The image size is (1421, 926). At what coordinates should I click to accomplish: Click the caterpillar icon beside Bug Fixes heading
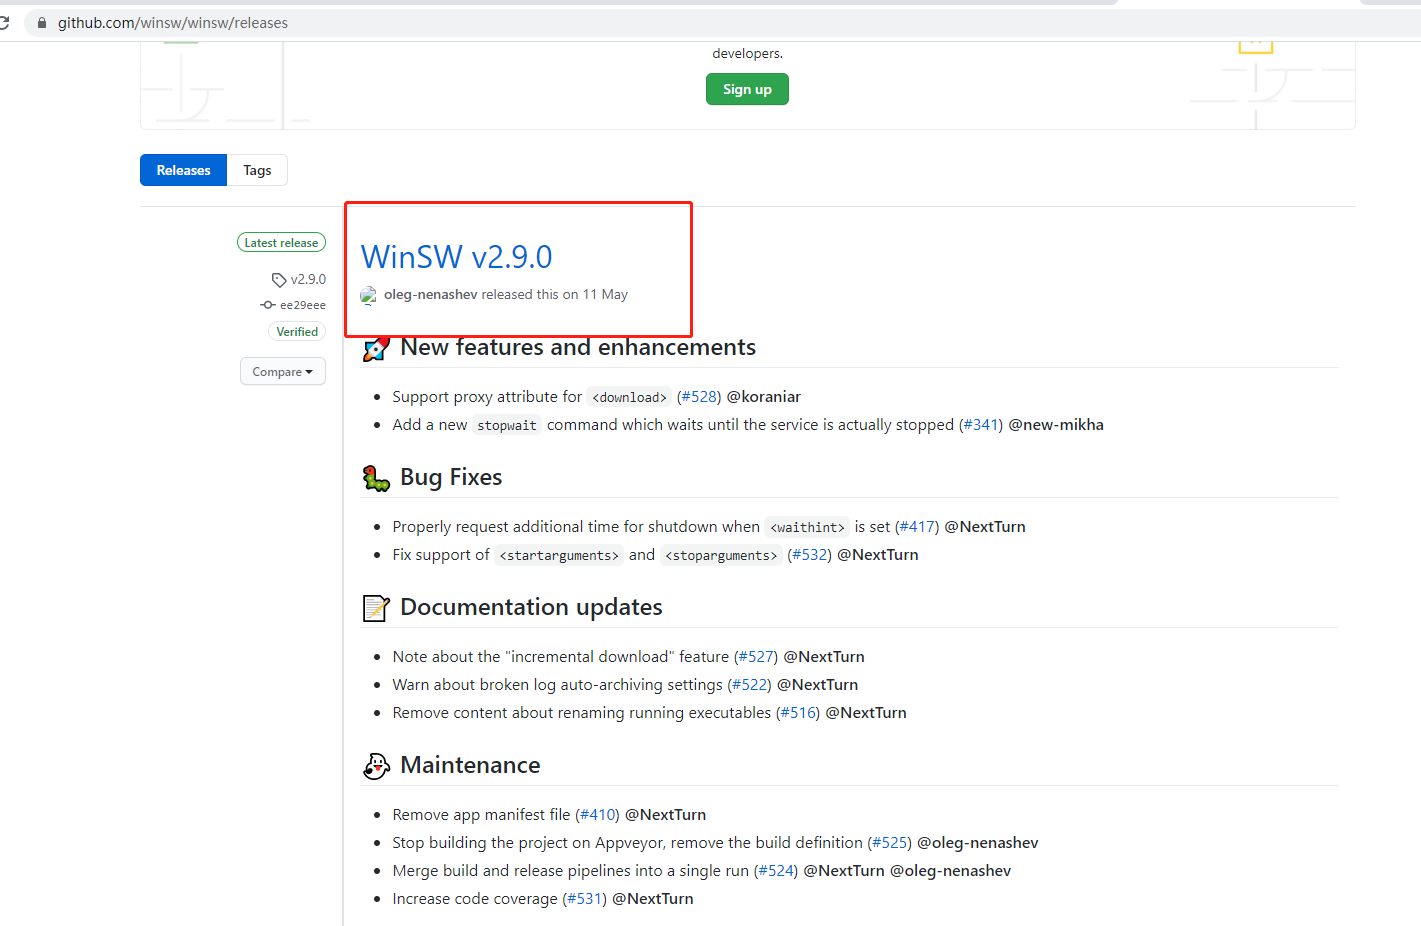(375, 477)
